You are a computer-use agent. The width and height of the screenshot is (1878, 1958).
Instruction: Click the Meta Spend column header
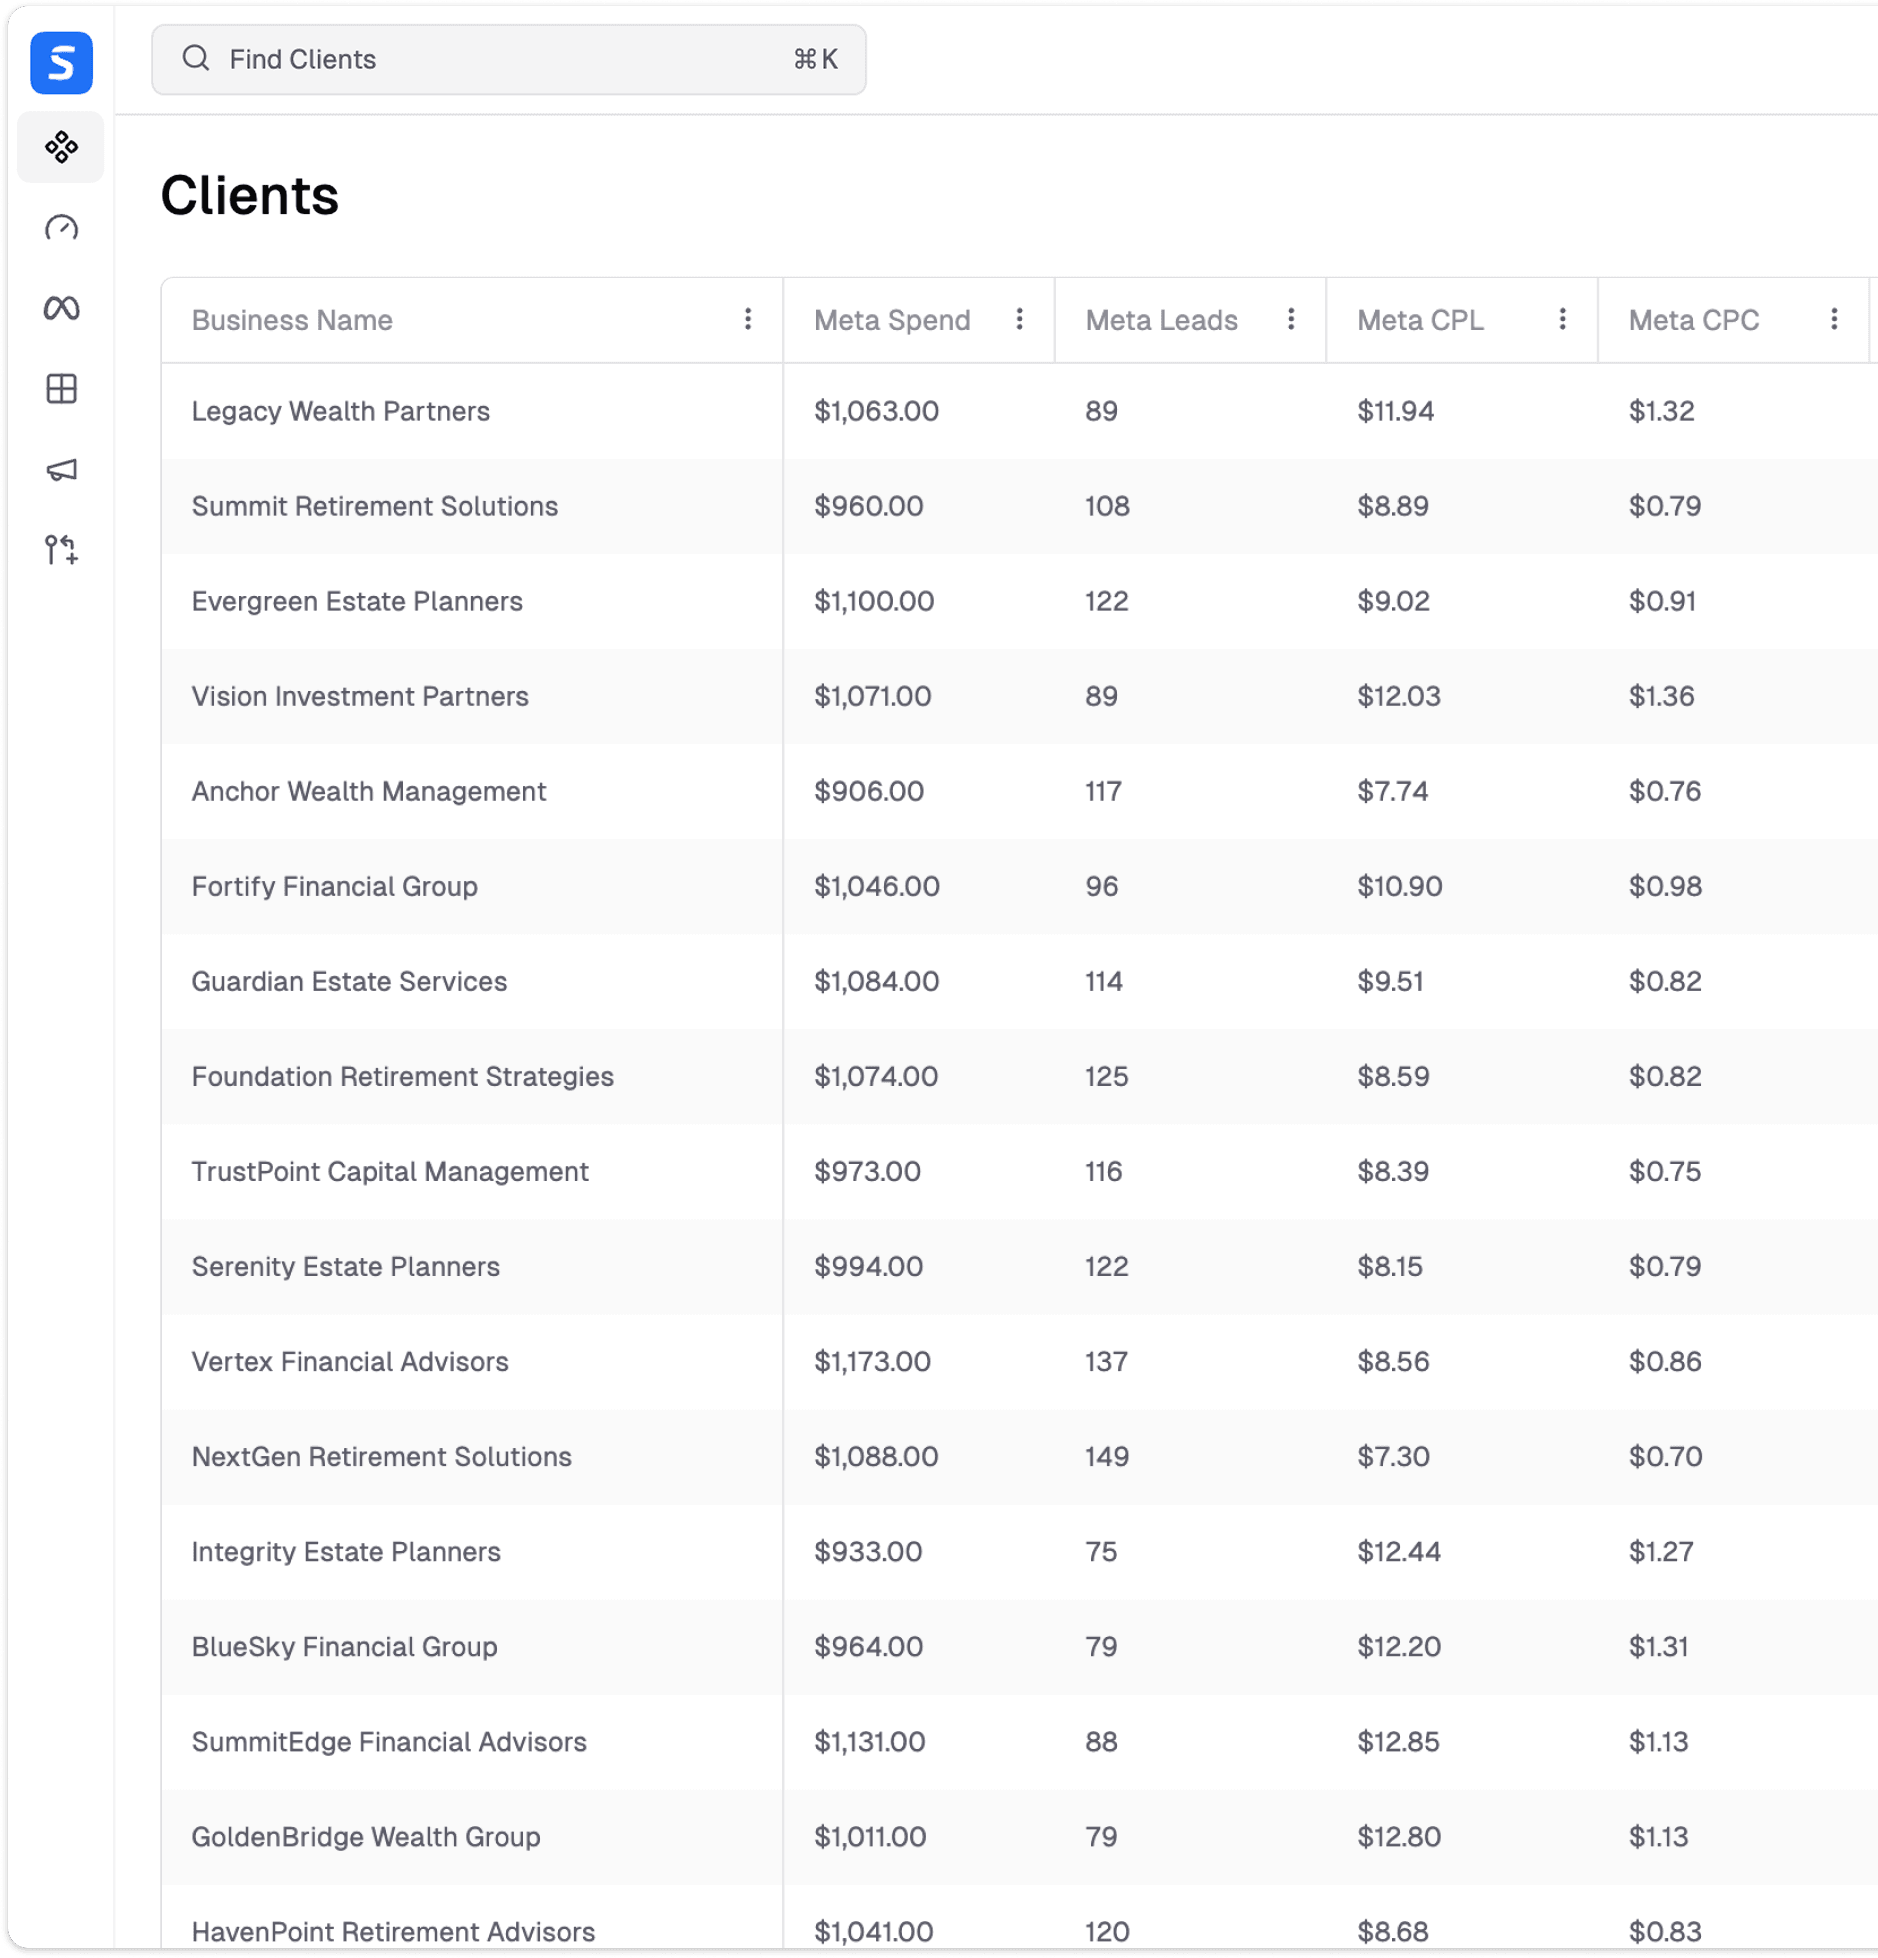pyautogui.click(x=892, y=320)
